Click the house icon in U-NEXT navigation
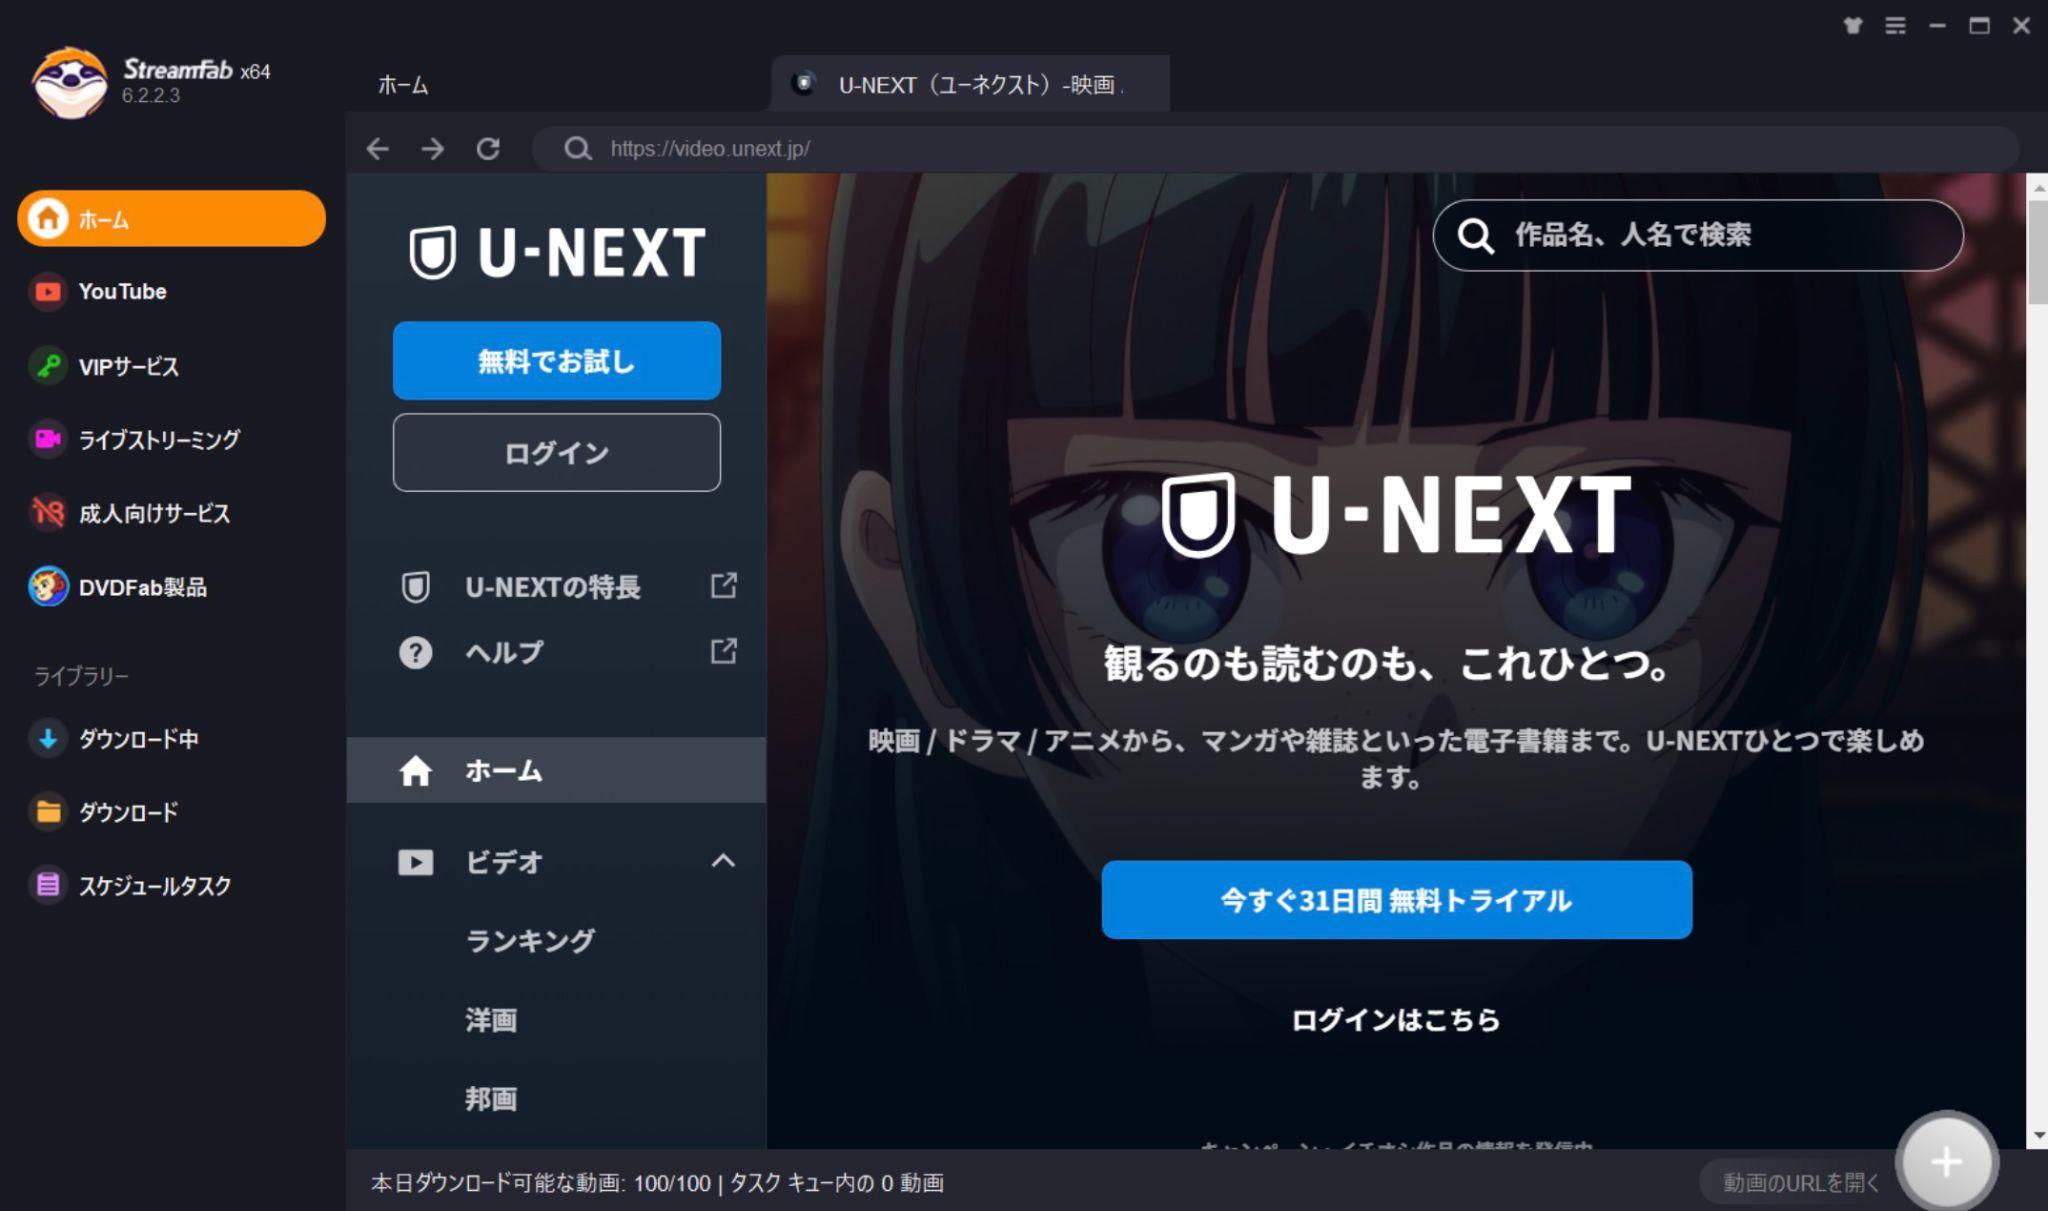The image size is (2048, 1211). [415, 770]
